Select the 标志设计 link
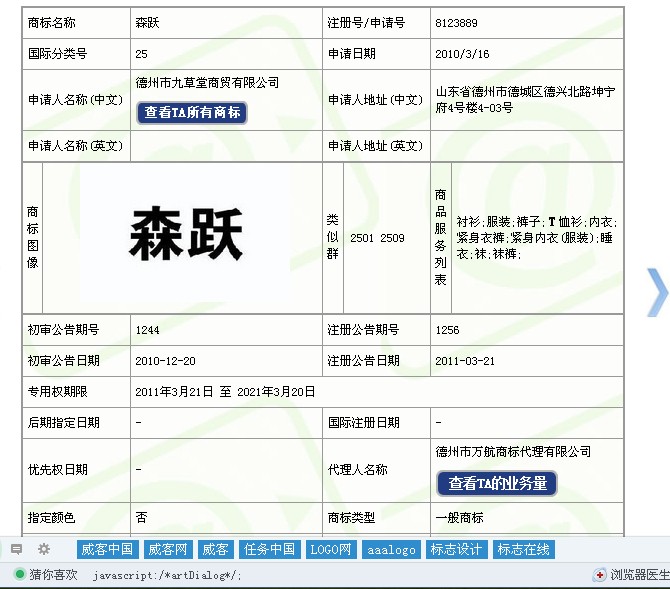 (x=456, y=549)
